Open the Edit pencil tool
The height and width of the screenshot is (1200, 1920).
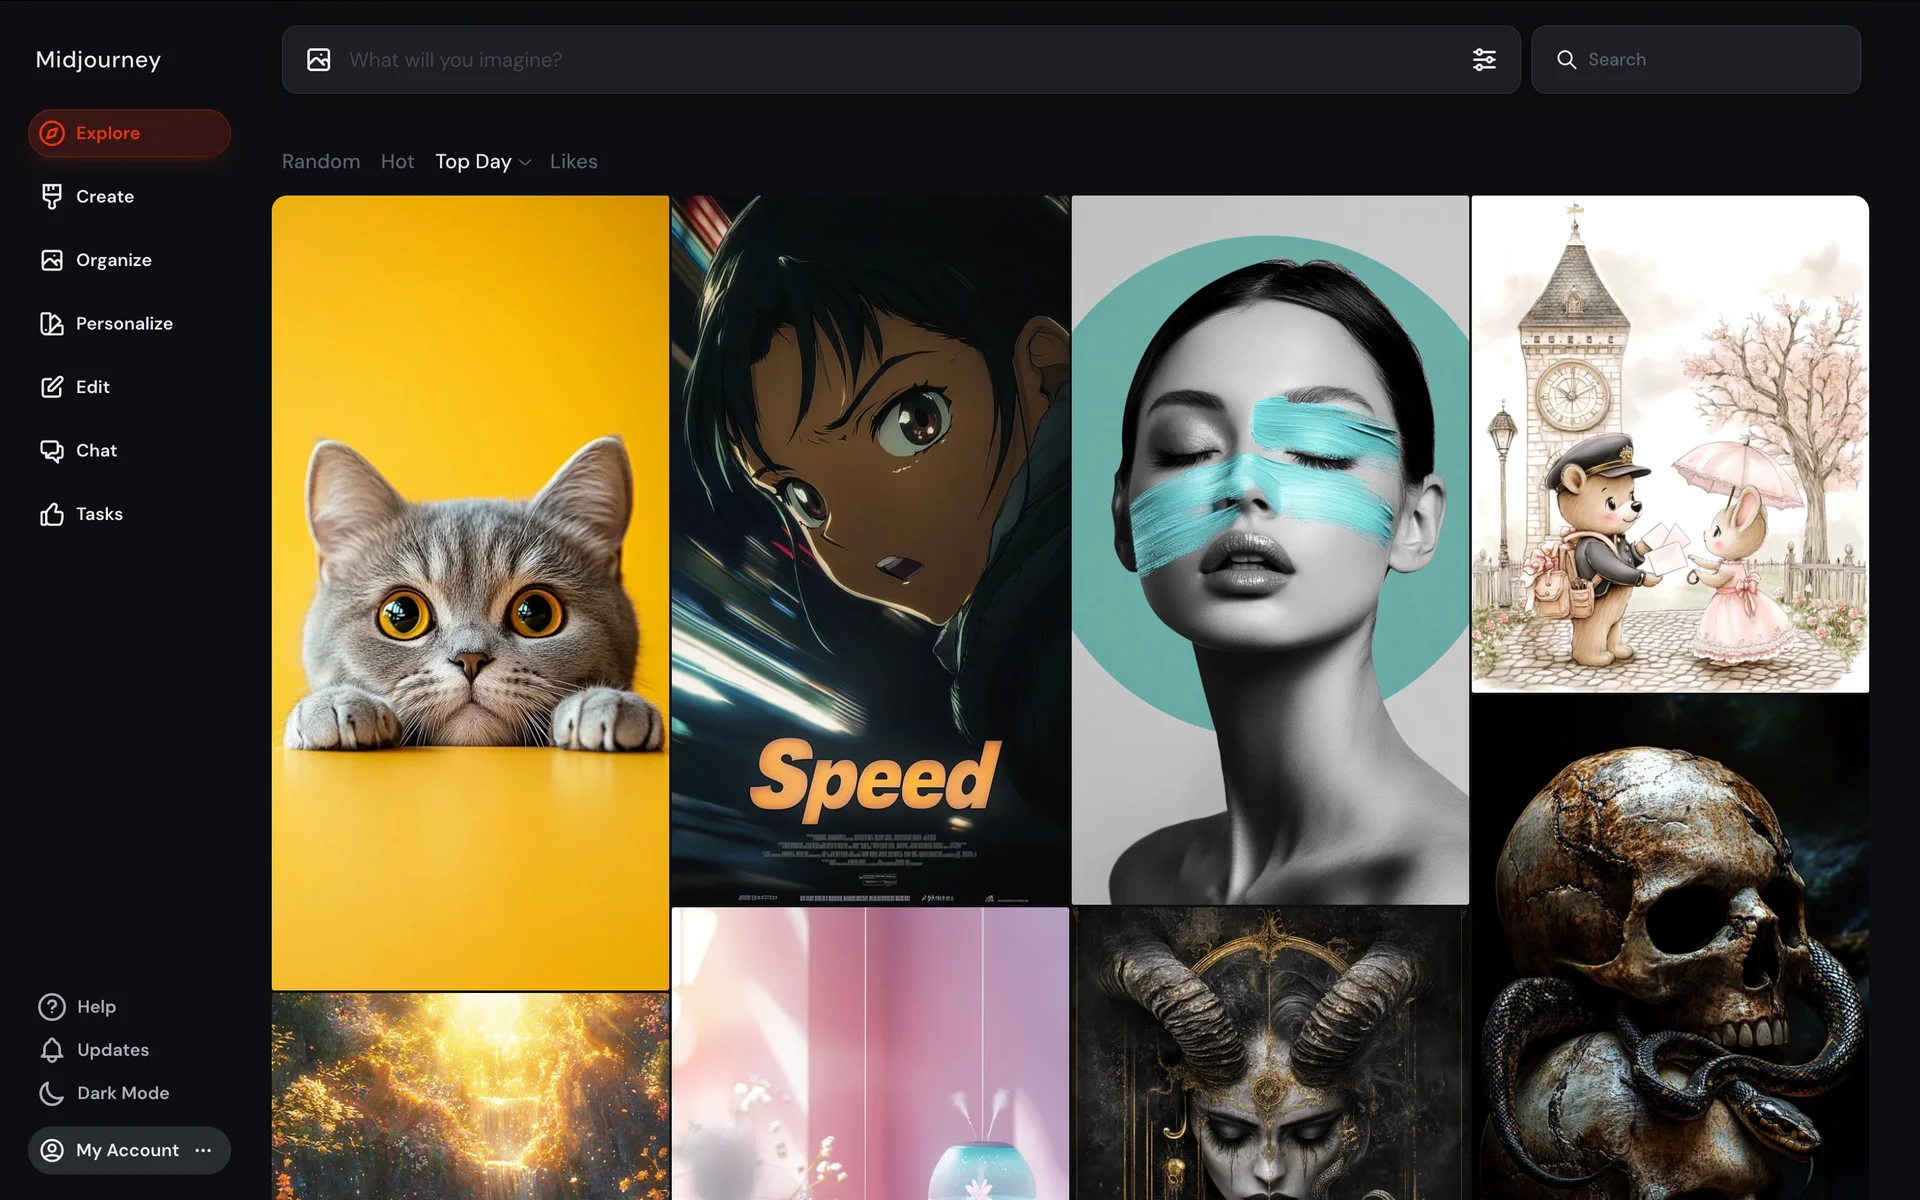click(52, 387)
